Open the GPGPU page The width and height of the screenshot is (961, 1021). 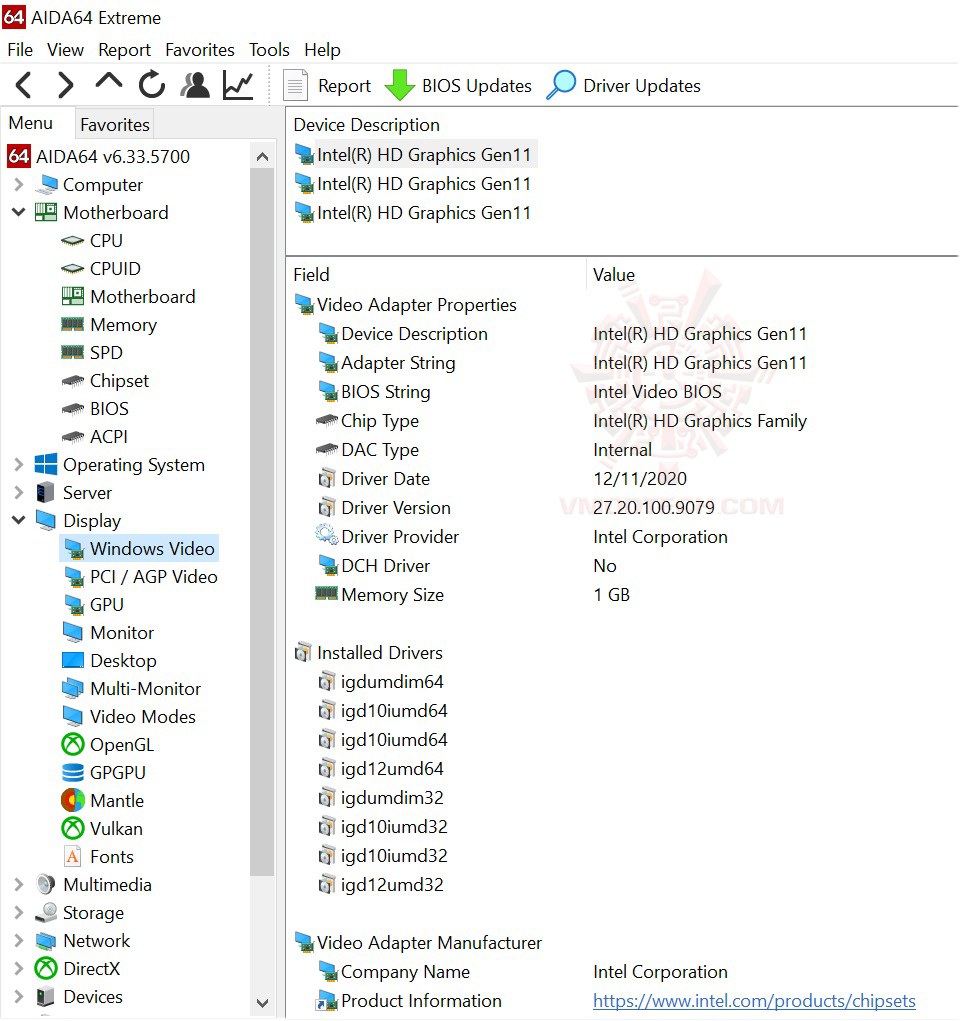(x=104, y=773)
